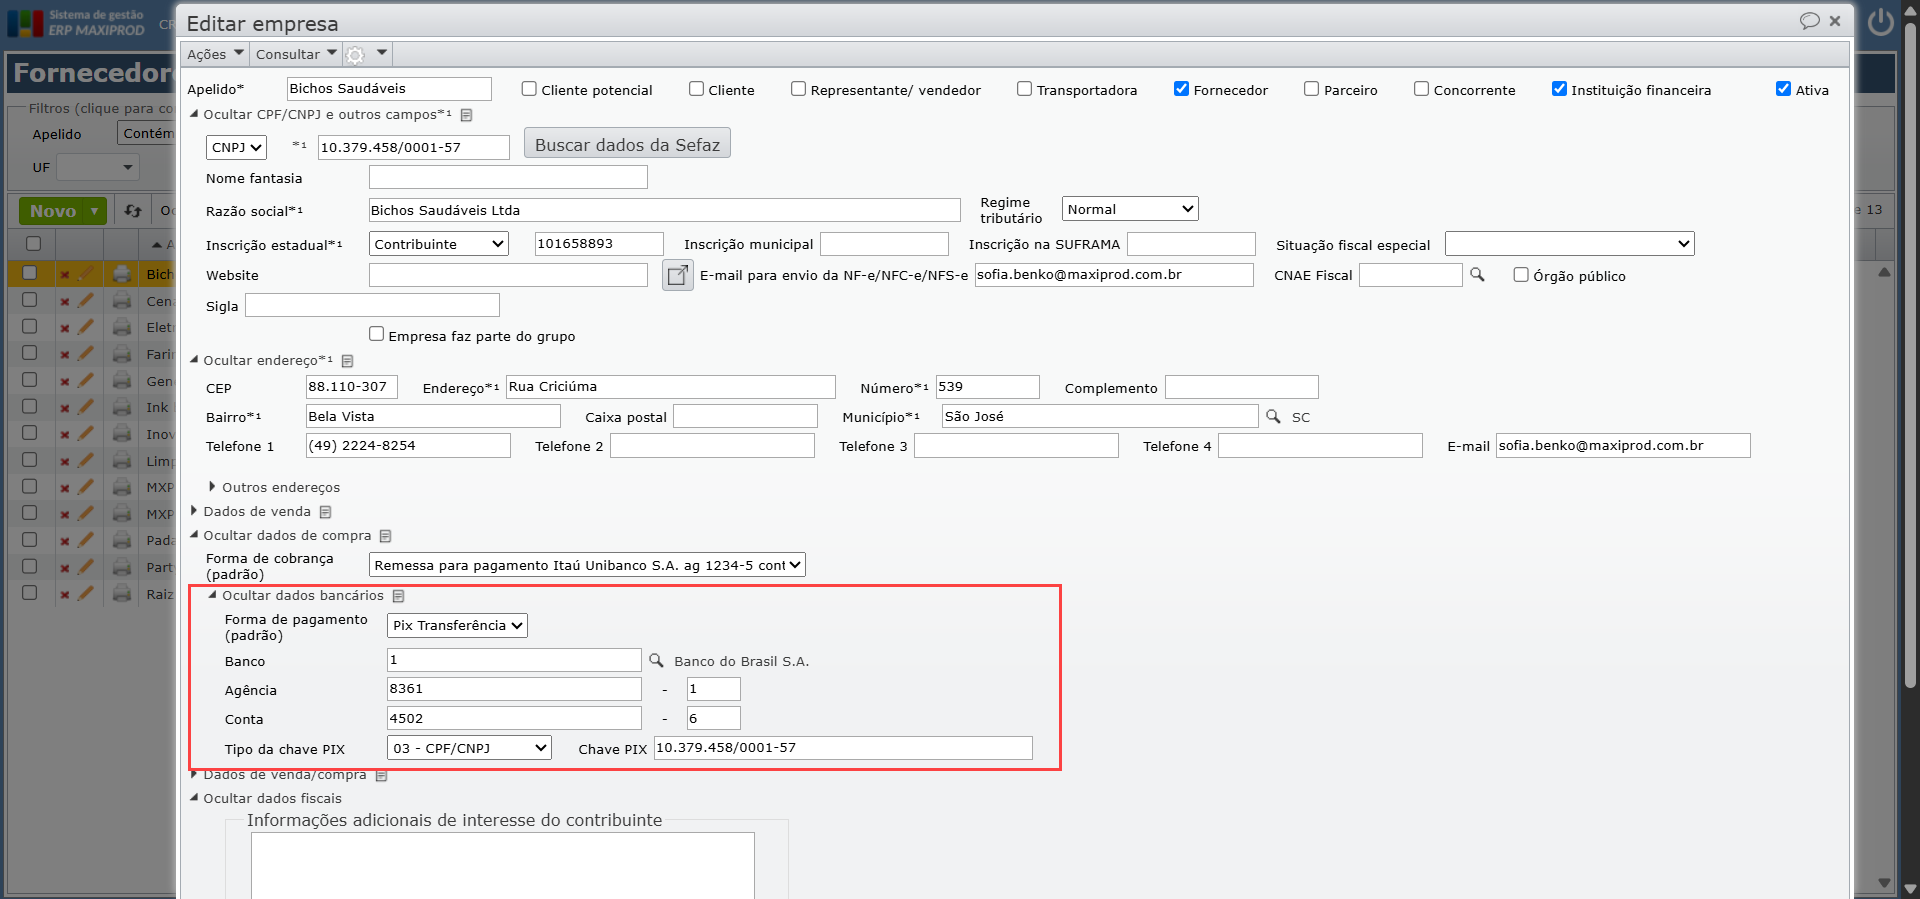Search CNAE Fiscal with magnifier icon
1920x899 pixels.
click(1477, 275)
